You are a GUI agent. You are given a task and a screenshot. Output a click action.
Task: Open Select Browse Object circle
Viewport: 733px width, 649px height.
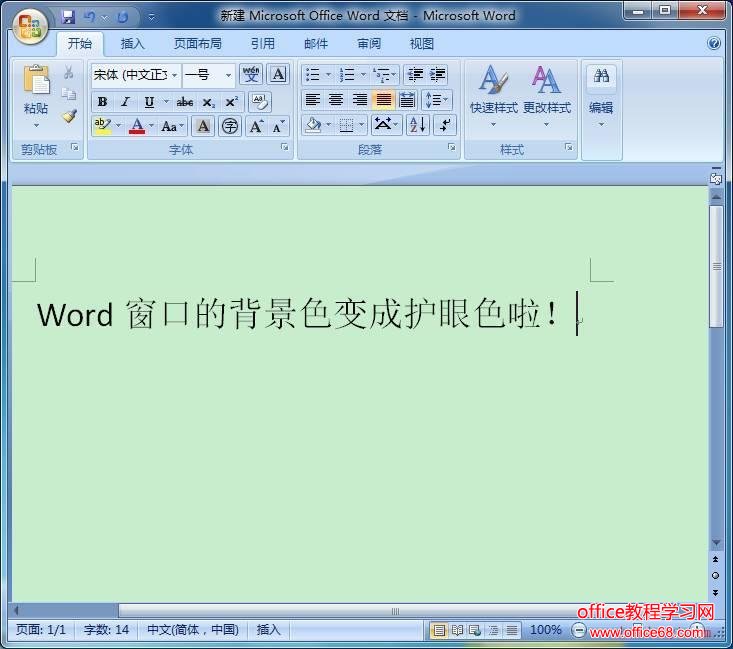(715, 576)
